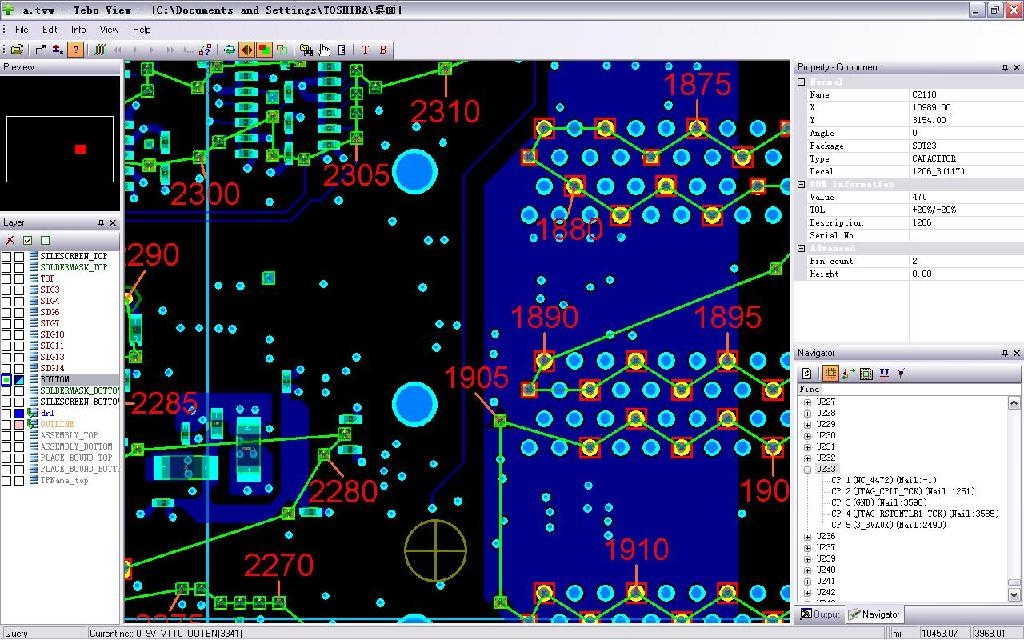Open a file using the Open toolbar icon

(18, 49)
